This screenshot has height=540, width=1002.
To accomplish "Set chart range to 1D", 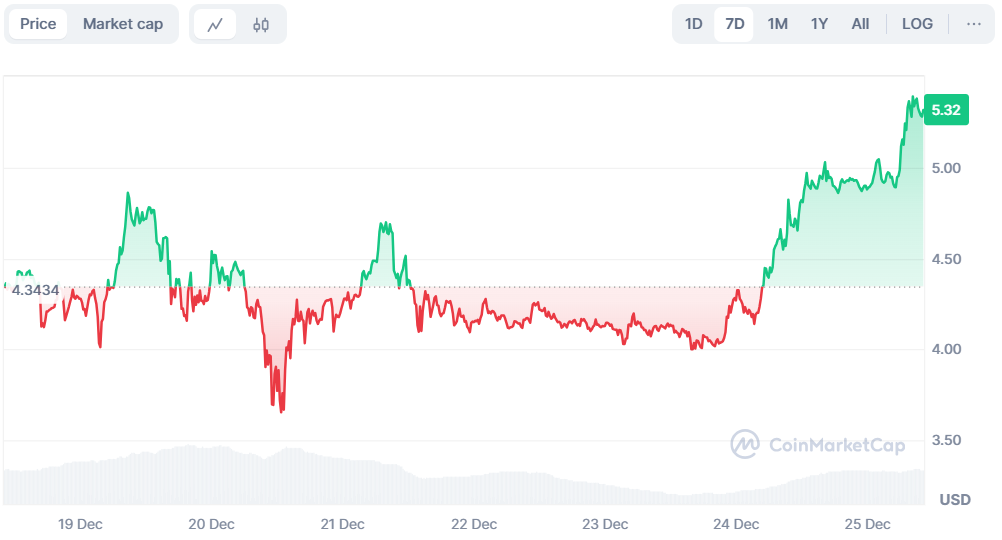I will pyautogui.click(x=693, y=24).
